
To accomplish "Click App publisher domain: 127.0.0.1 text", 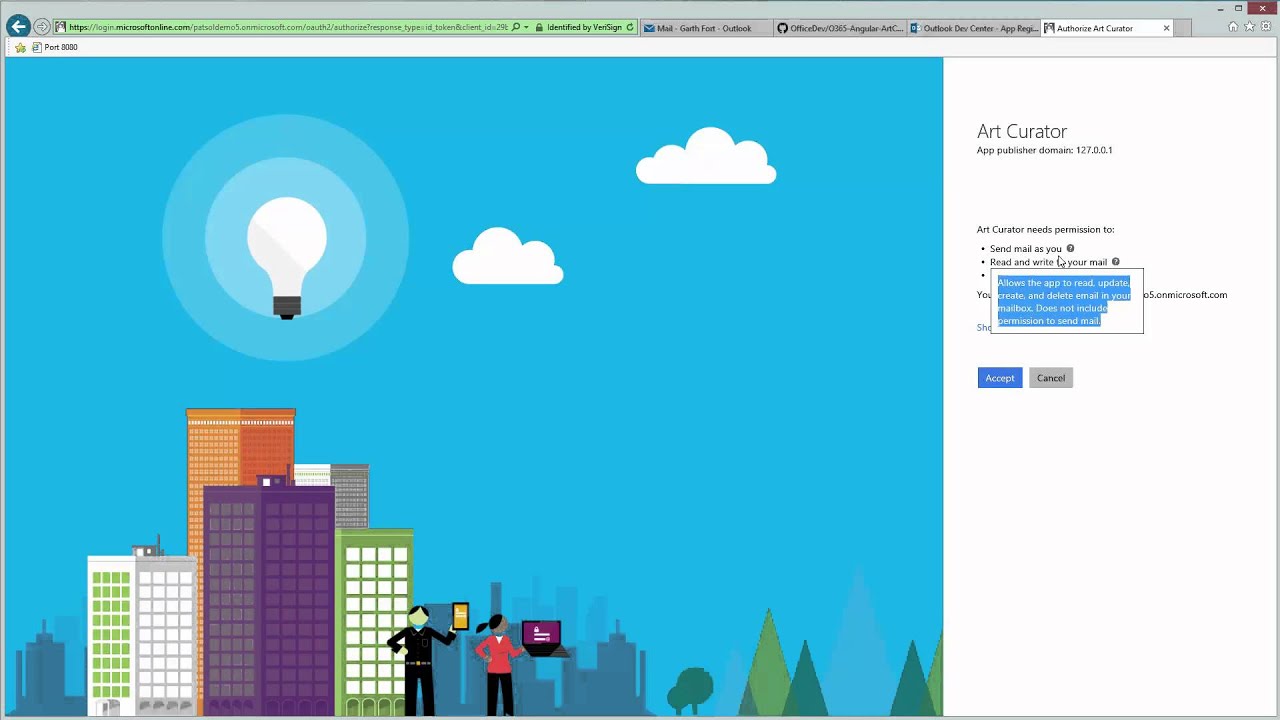I will coord(1044,150).
